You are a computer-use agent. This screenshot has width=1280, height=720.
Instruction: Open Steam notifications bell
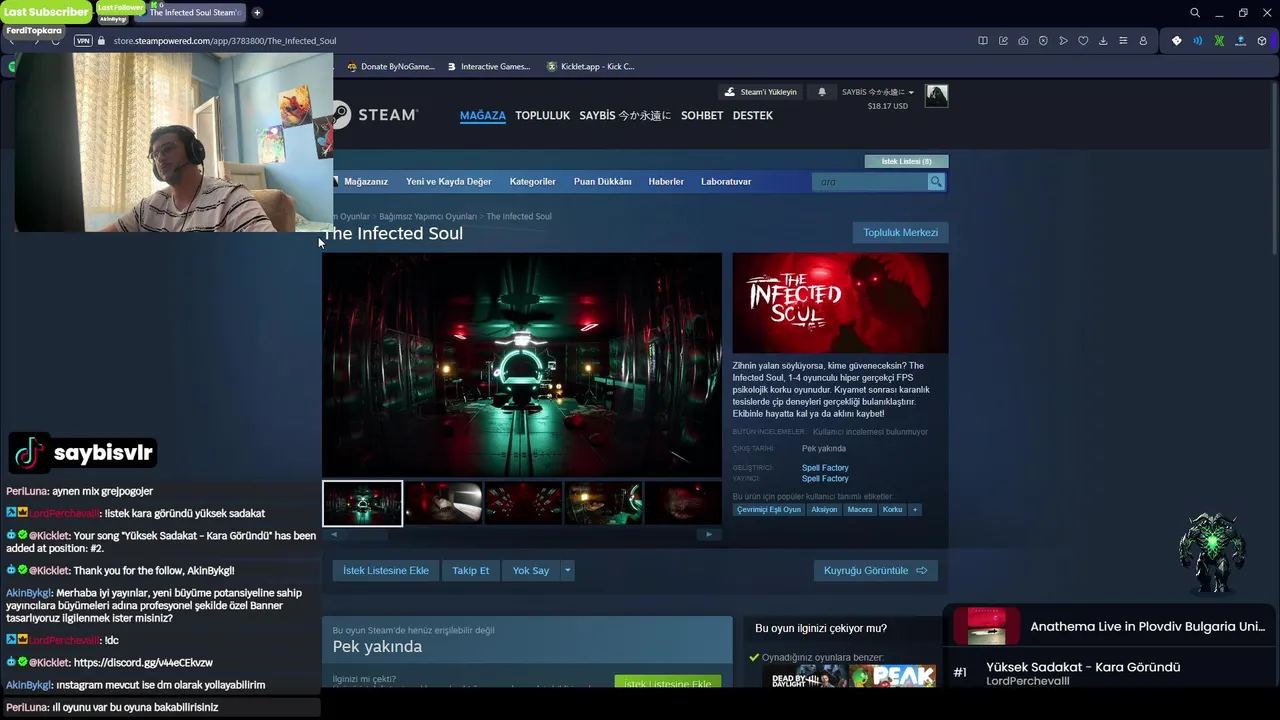coord(822,92)
